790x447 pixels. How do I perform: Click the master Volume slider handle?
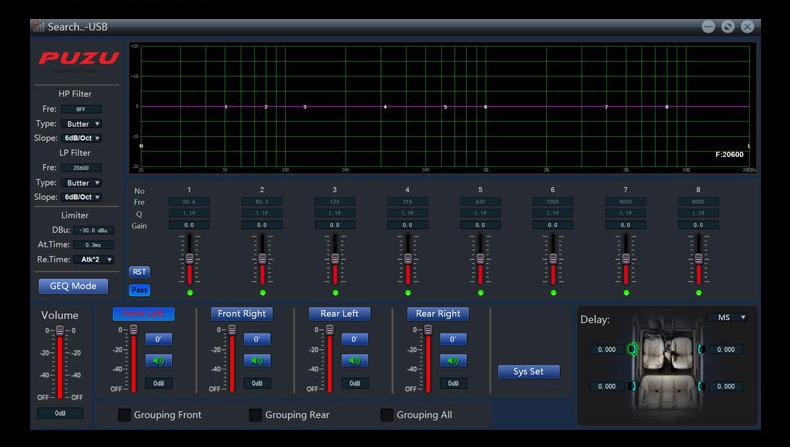(60, 331)
